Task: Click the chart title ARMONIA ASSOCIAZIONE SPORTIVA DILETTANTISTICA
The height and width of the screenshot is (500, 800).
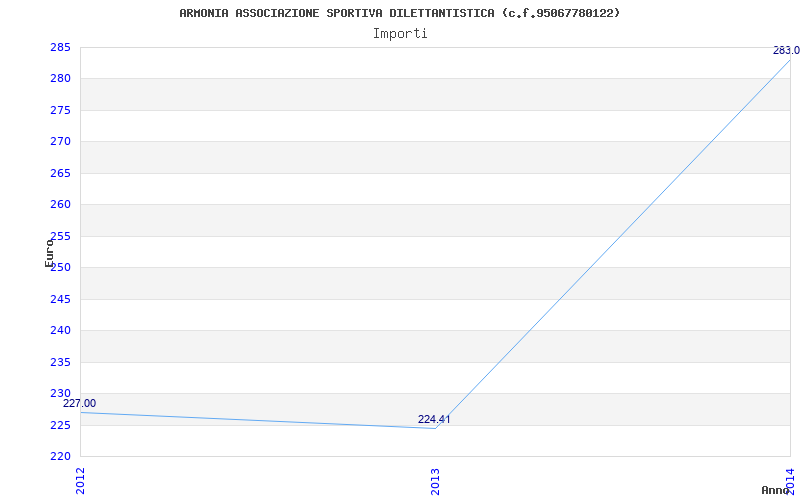Action: point(399,13)
